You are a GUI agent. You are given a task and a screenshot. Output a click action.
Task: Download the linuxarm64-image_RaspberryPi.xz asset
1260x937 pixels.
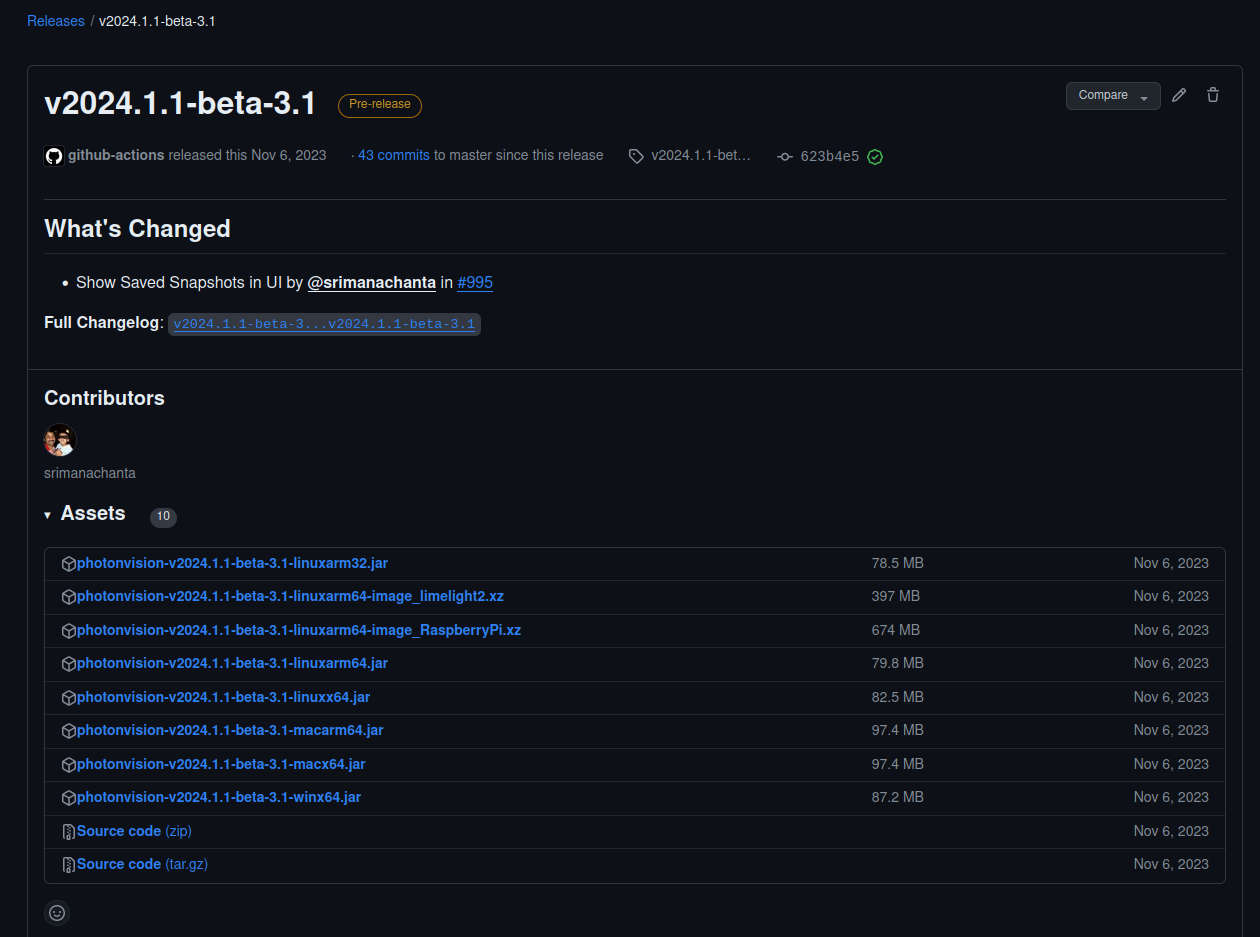pos(299,630)
